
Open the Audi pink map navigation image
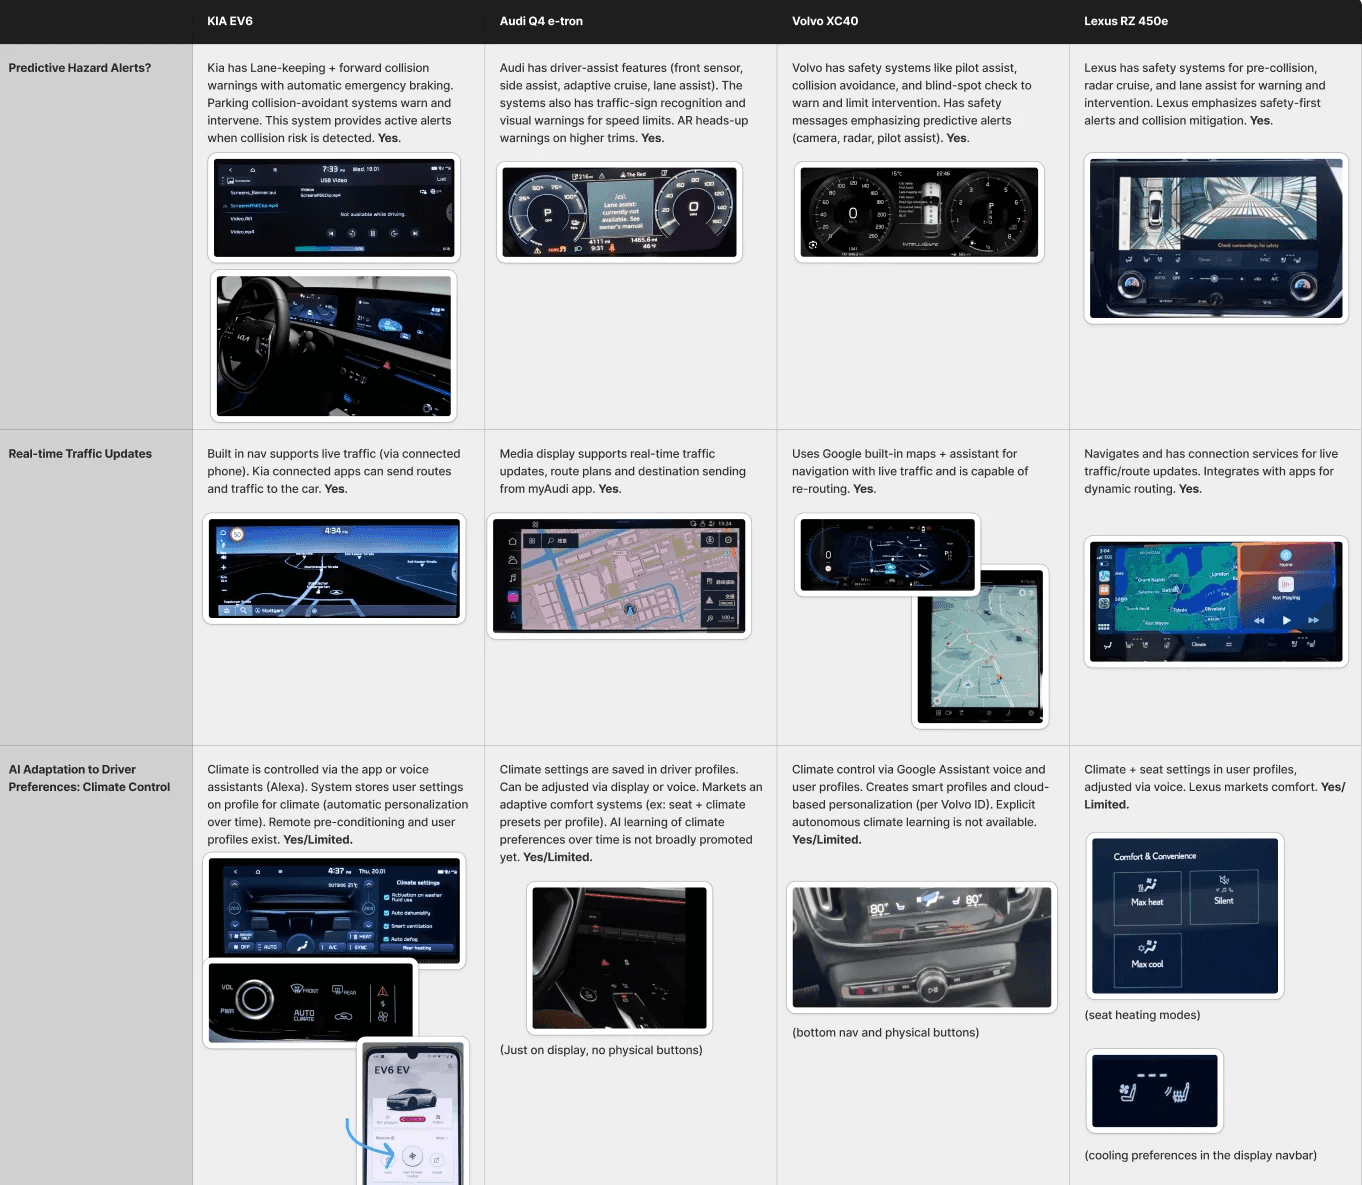(619, 576)
